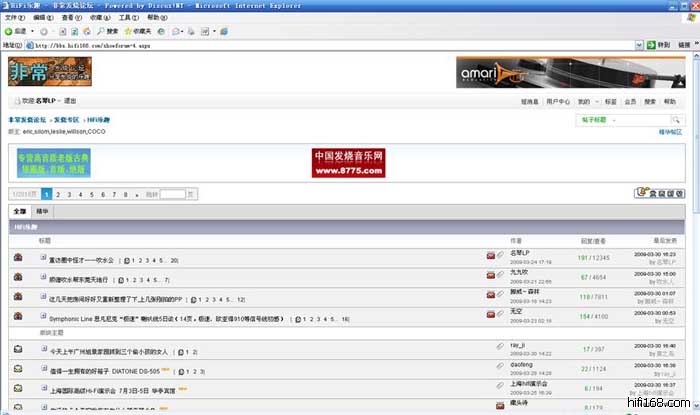Click pinned-thread folder icon beside Symphonic Line
Screen dimensions: 700x415
(18, 316)
